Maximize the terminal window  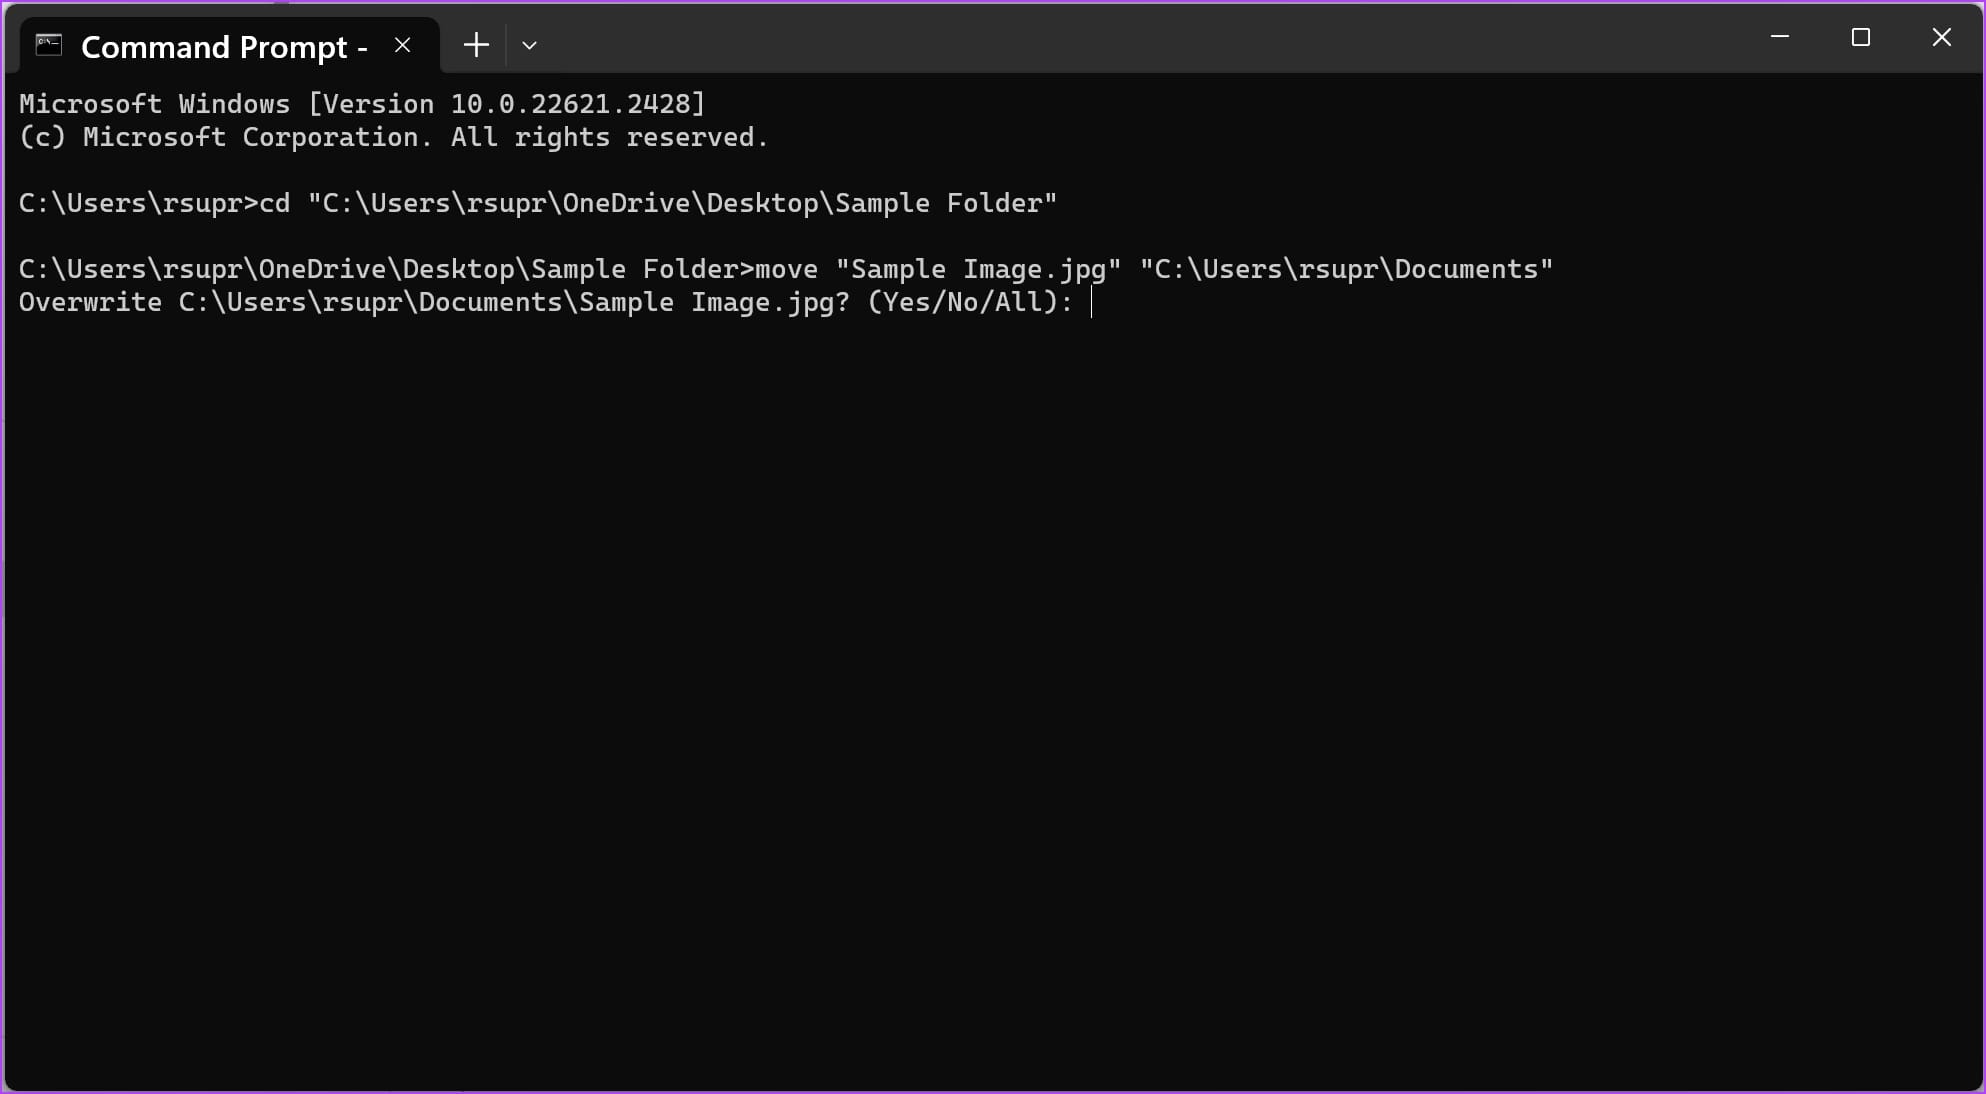1861,37
